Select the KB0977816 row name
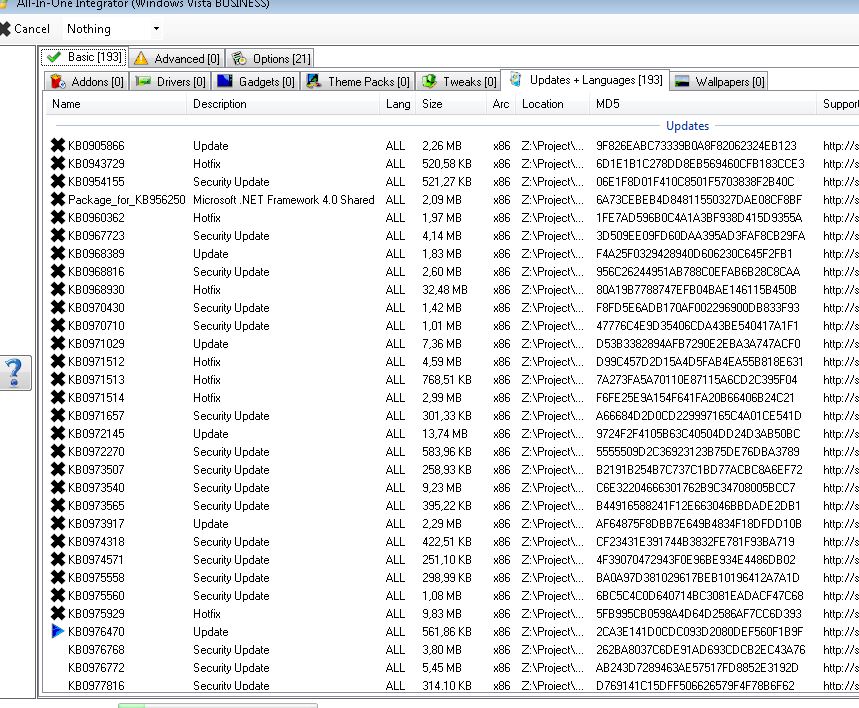859x708 pixels. point(96,686)
